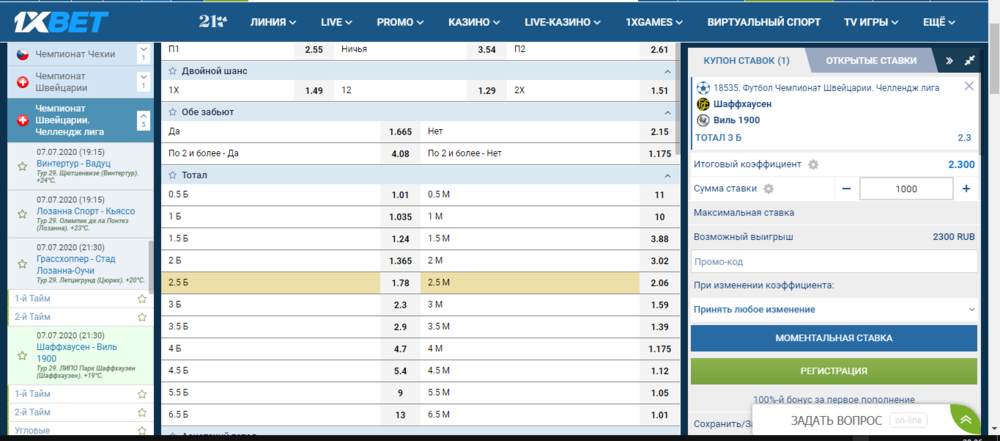The image size is (1000, 441).
Task: Click the РЕГИСТРАЦИЯ button
Action: coord(834,371)
